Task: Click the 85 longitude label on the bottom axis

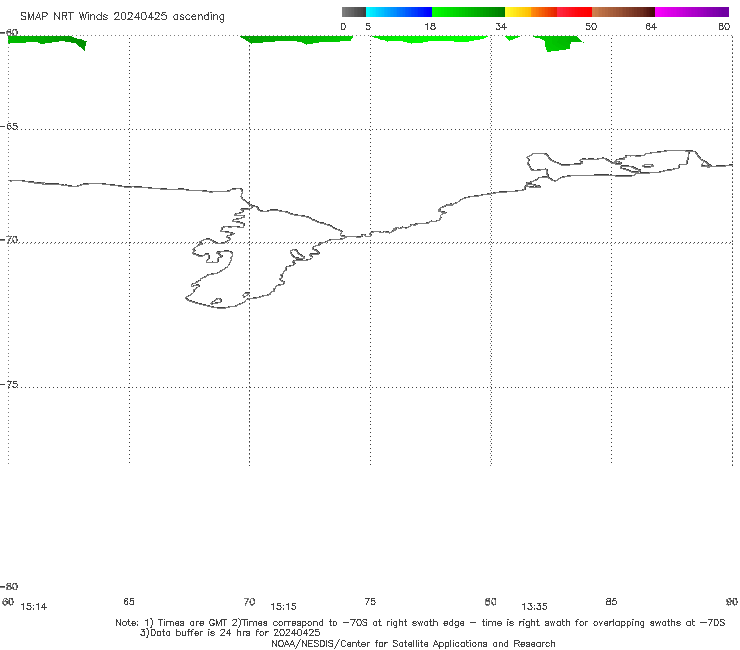Action: (x=611, y=602)
